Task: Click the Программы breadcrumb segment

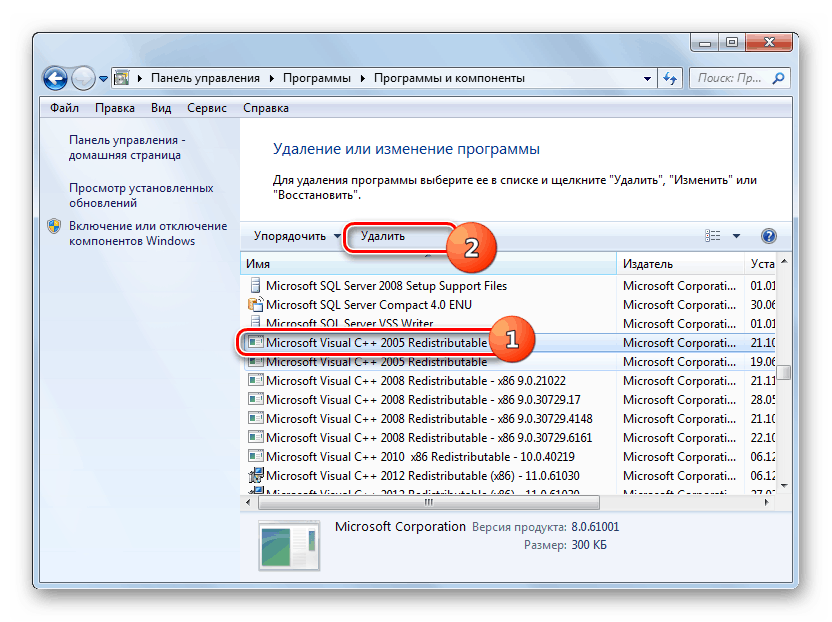Action: coord(317,79)
